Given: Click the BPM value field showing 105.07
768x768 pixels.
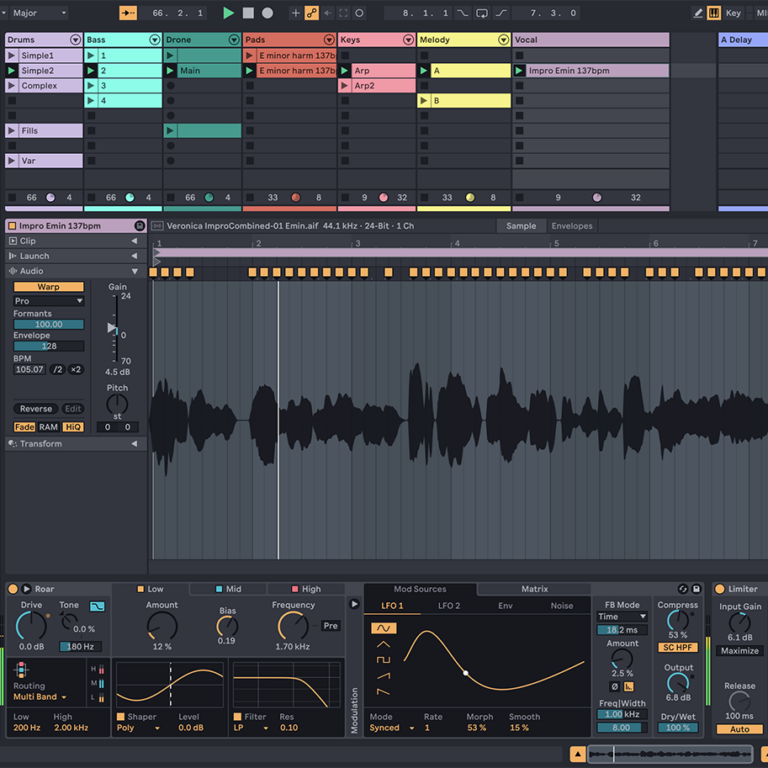Looking at the screenshot, I should click(29, 370).
